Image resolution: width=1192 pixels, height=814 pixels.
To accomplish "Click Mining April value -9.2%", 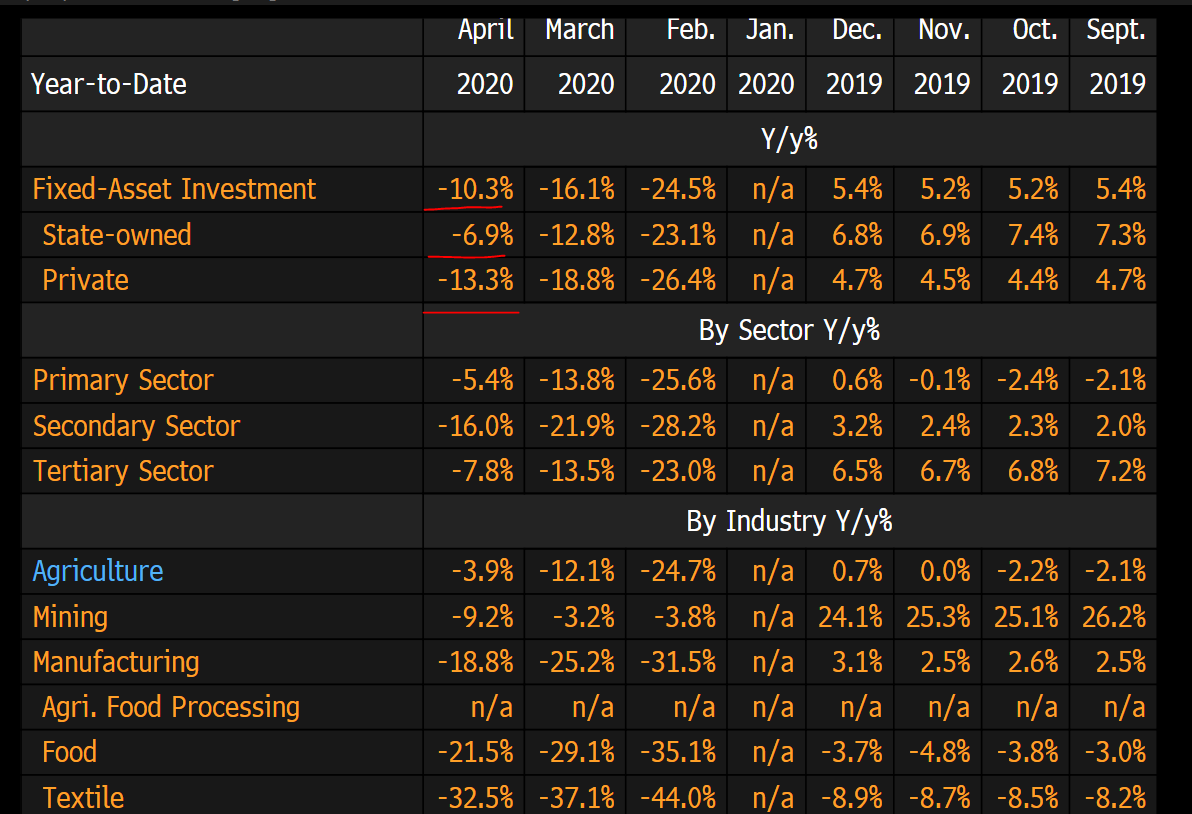I will point(483,616).
